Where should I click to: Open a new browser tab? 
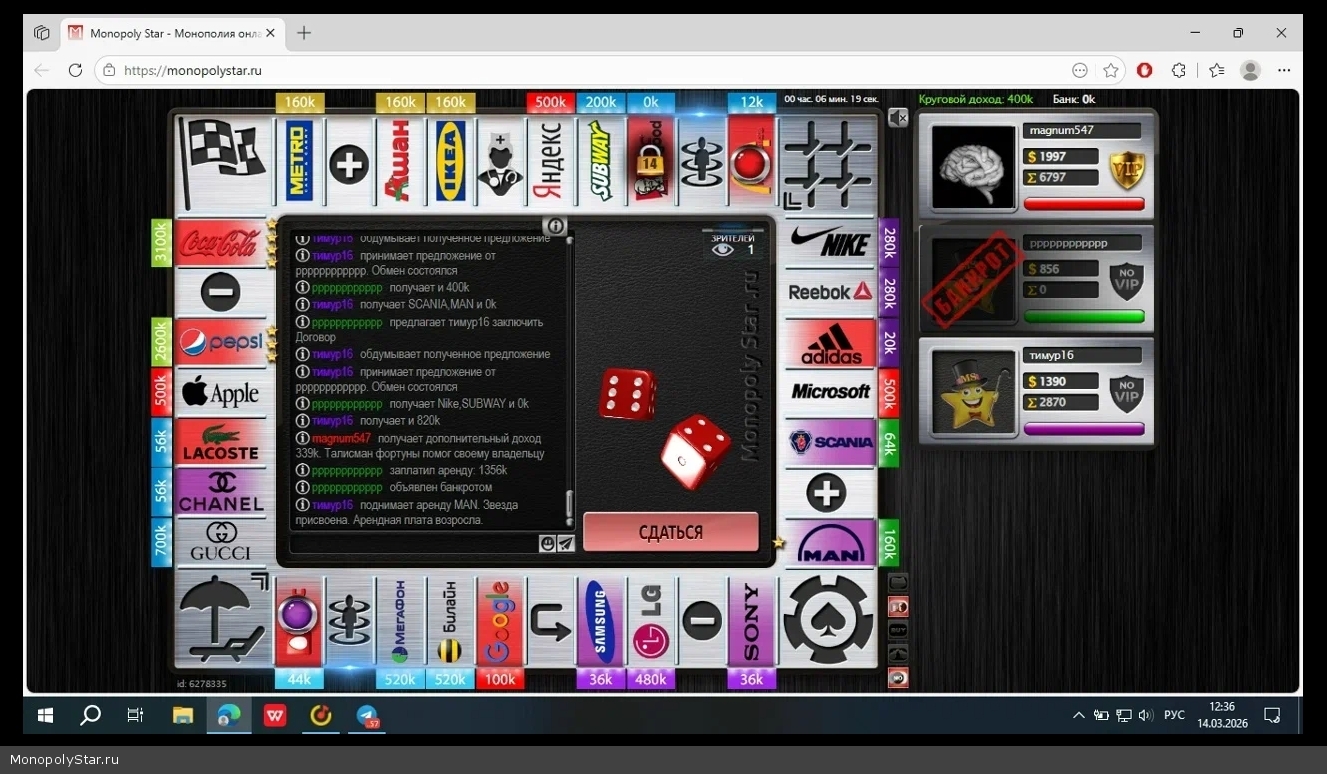(304, 33)
